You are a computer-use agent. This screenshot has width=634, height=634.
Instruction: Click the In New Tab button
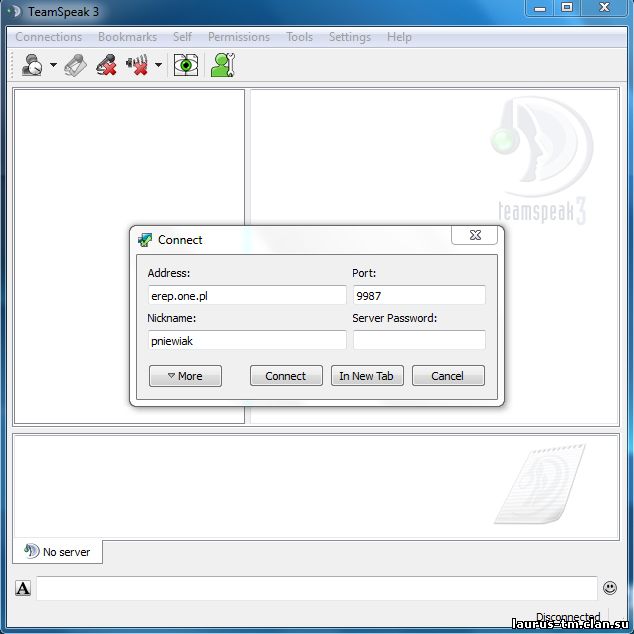(367, 376)
